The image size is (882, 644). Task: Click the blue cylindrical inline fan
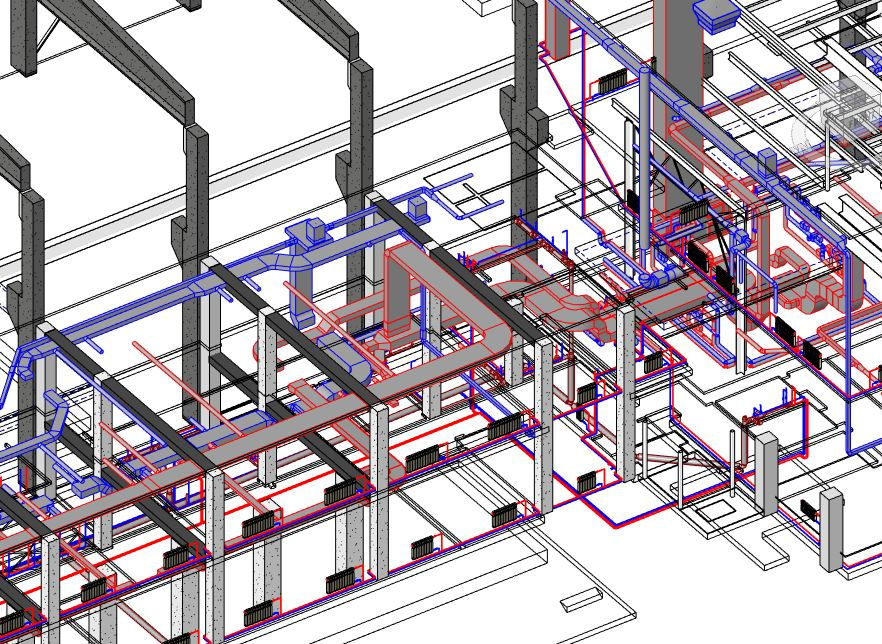[657, 278]
